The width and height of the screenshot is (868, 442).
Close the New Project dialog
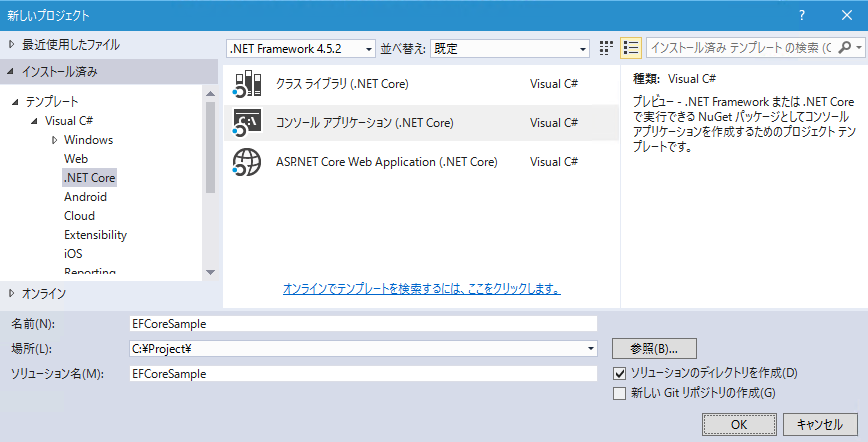point(846,16)
